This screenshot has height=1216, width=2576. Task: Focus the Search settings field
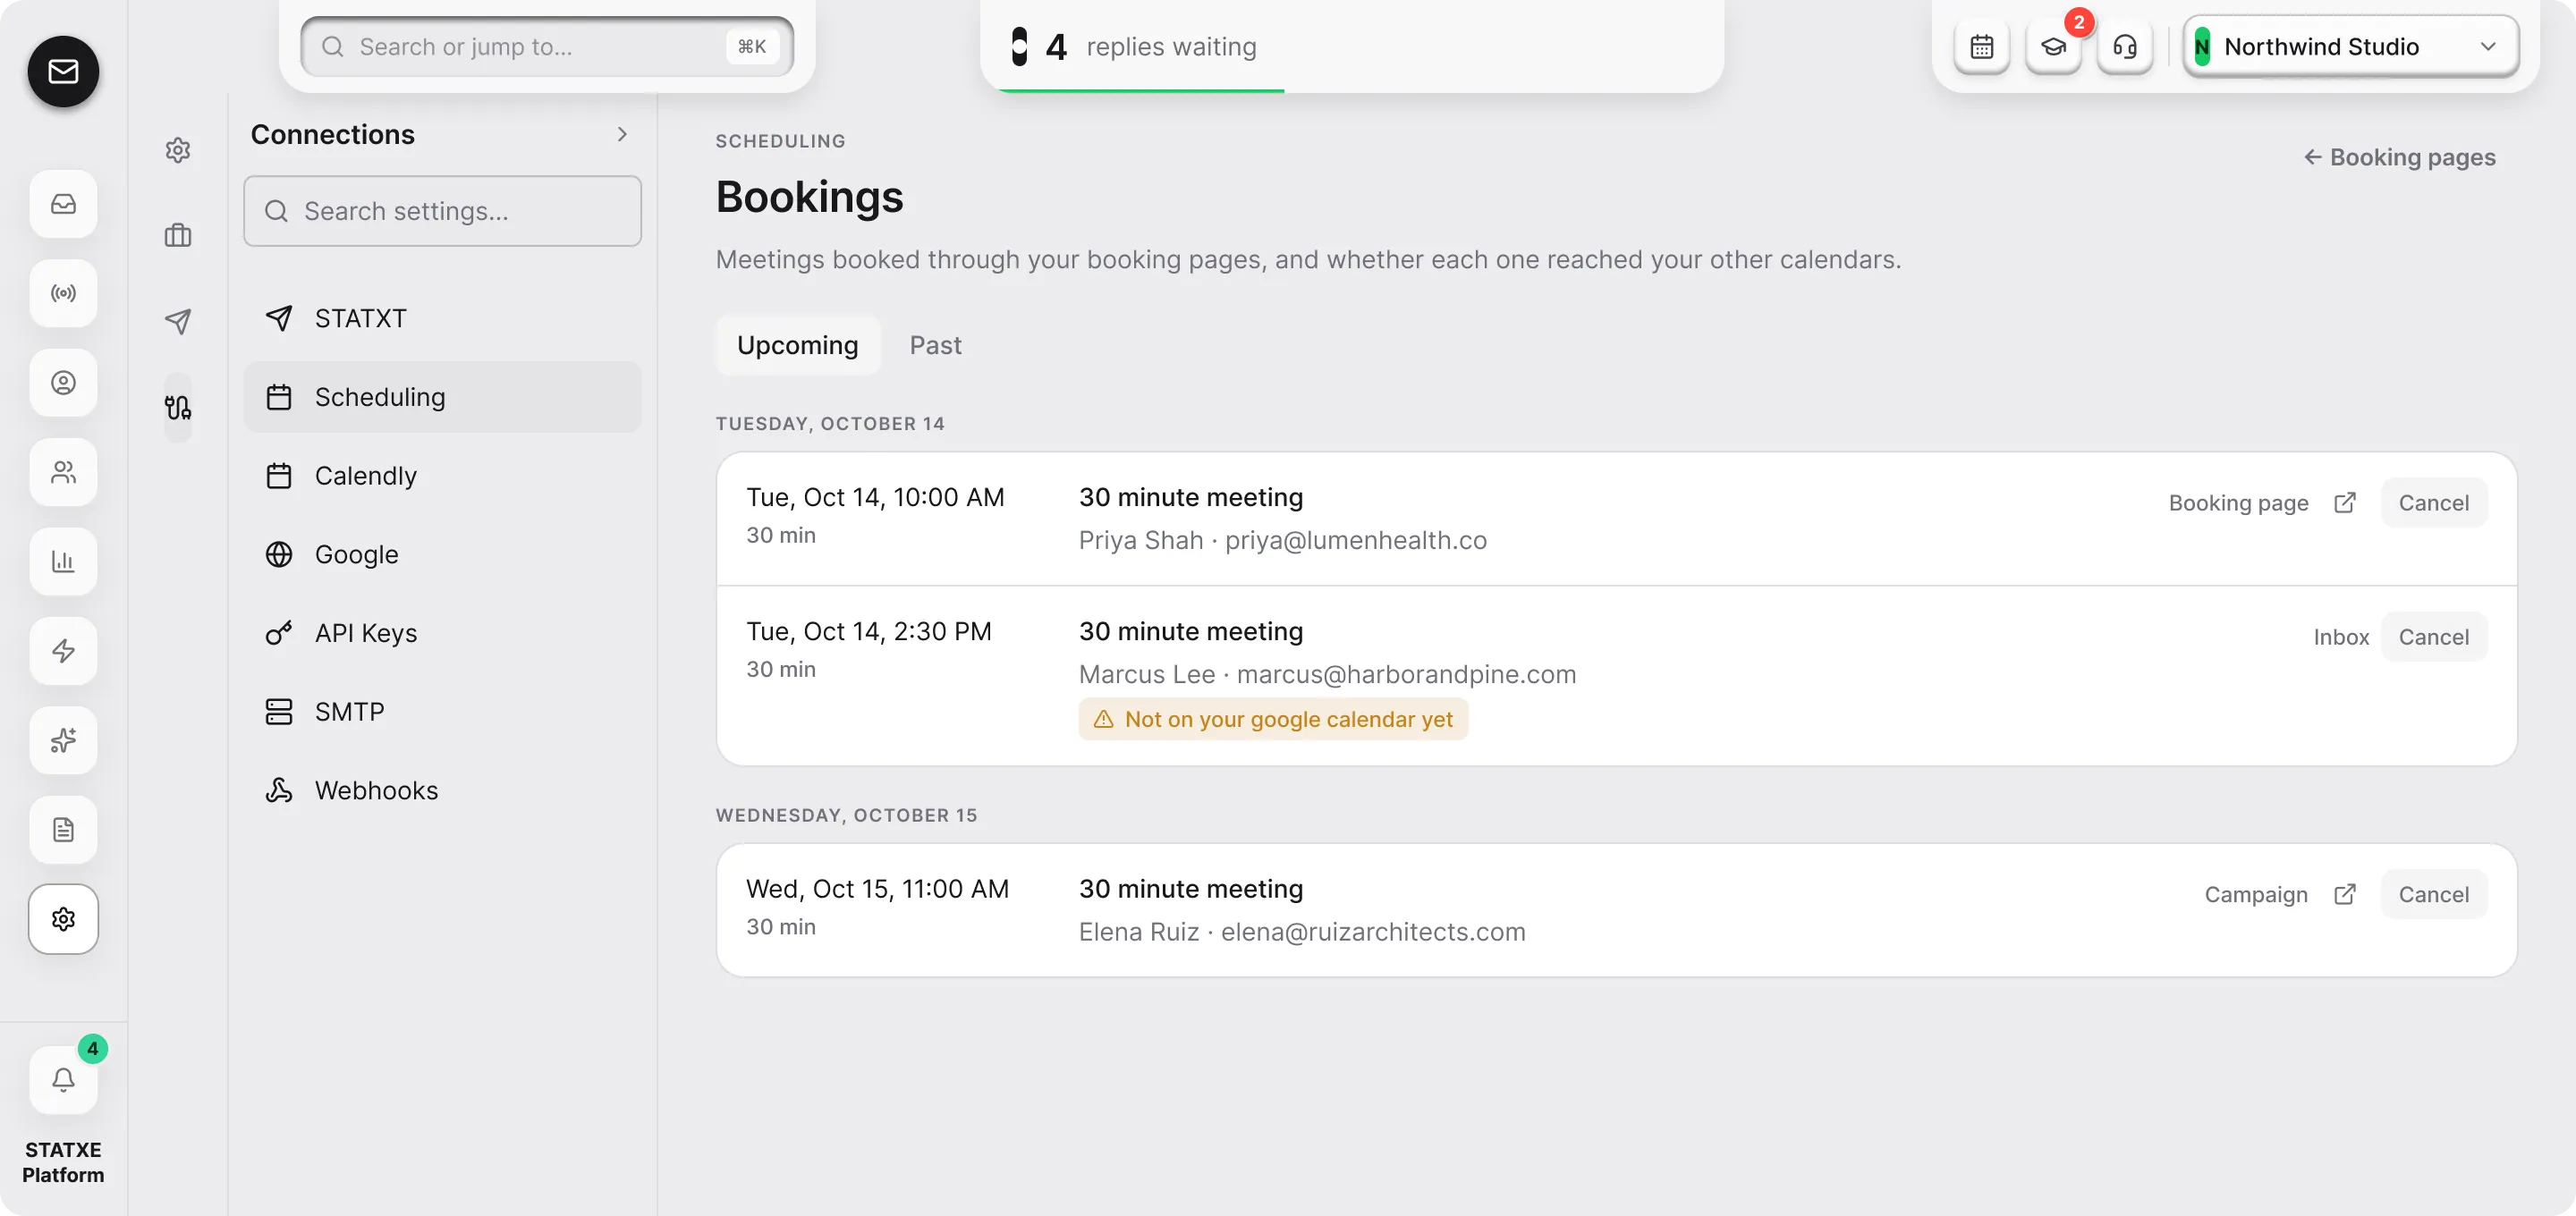pyautogui.click(x=442, y=211)
